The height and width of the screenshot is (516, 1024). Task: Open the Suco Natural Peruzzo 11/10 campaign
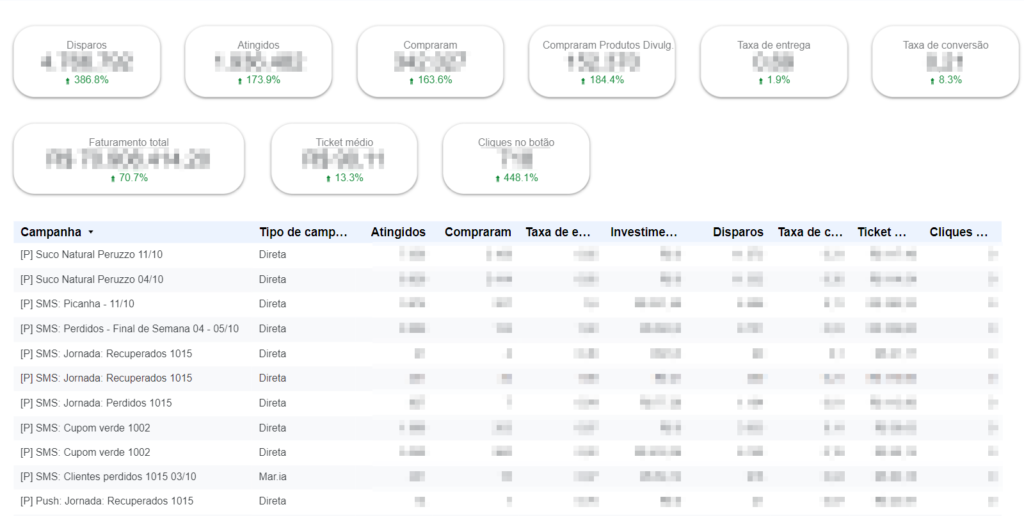coord(91,255)
